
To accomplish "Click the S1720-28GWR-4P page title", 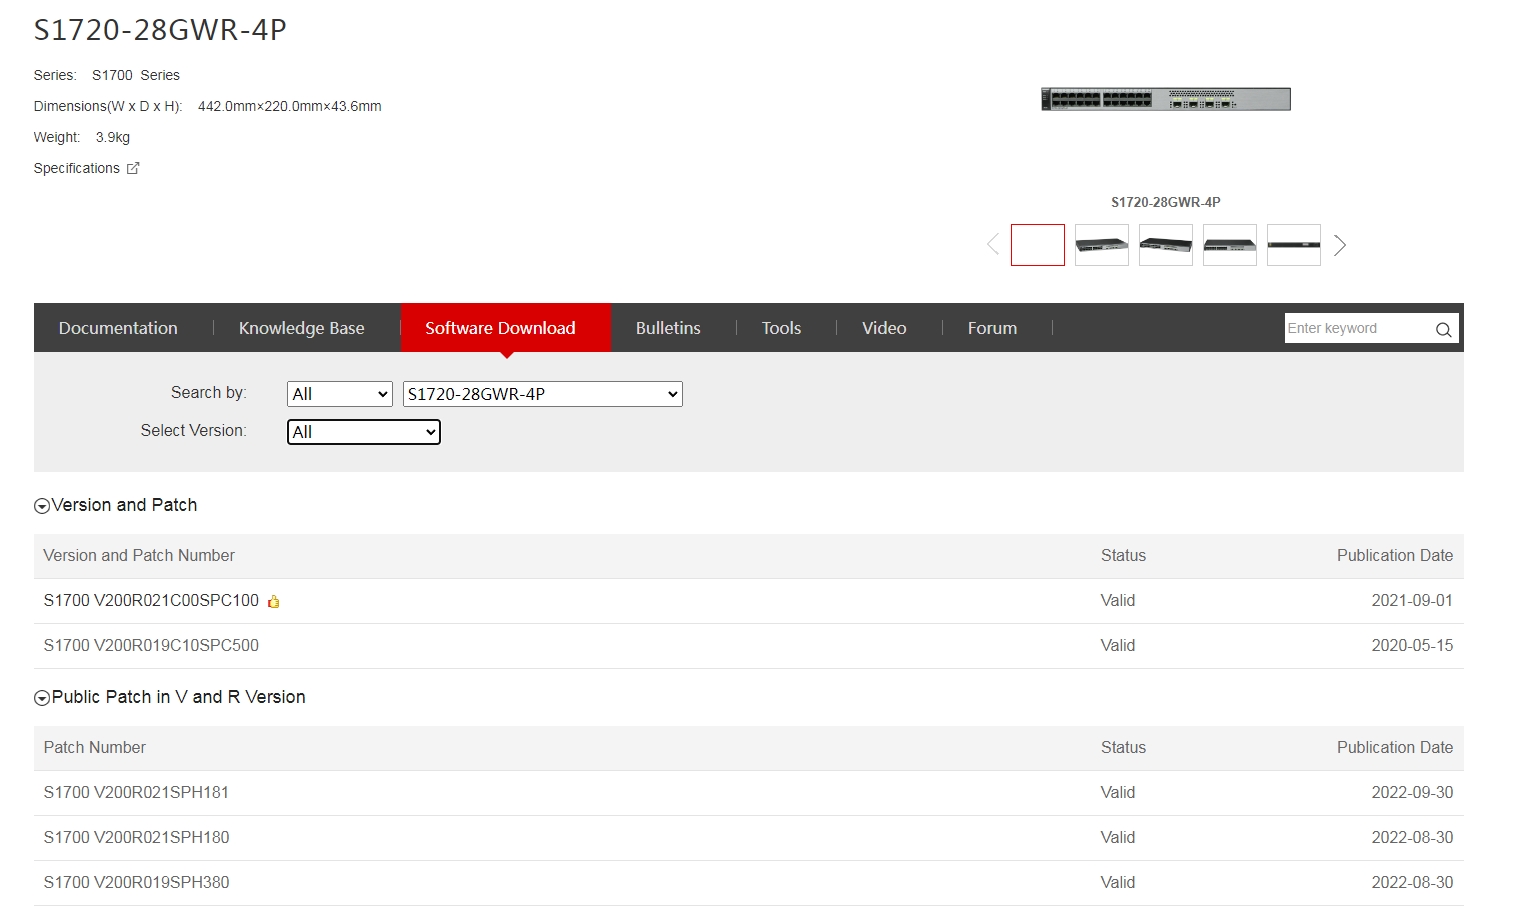I will [x=160, y=30].
